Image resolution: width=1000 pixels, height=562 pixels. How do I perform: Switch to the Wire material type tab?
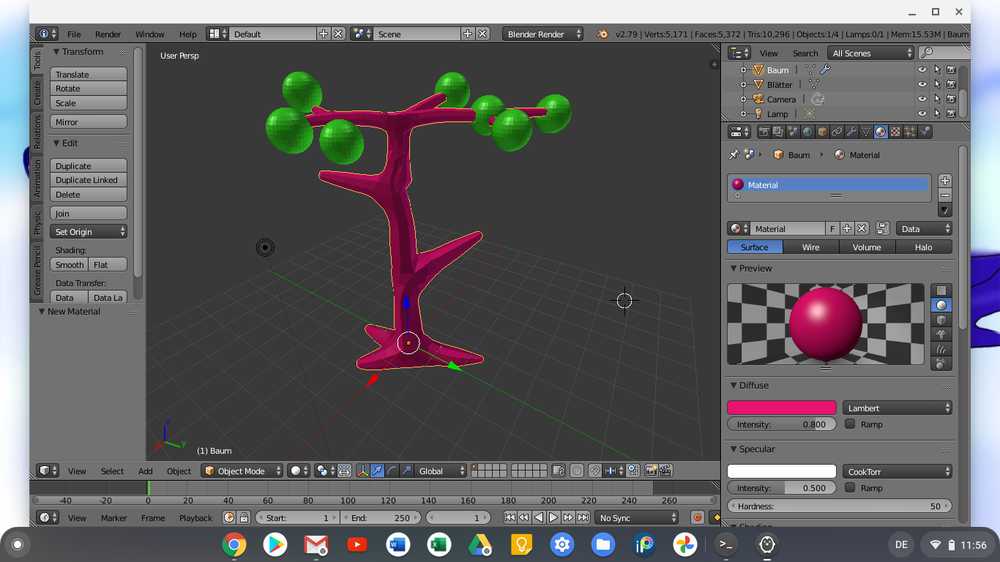tap(810, 247)
